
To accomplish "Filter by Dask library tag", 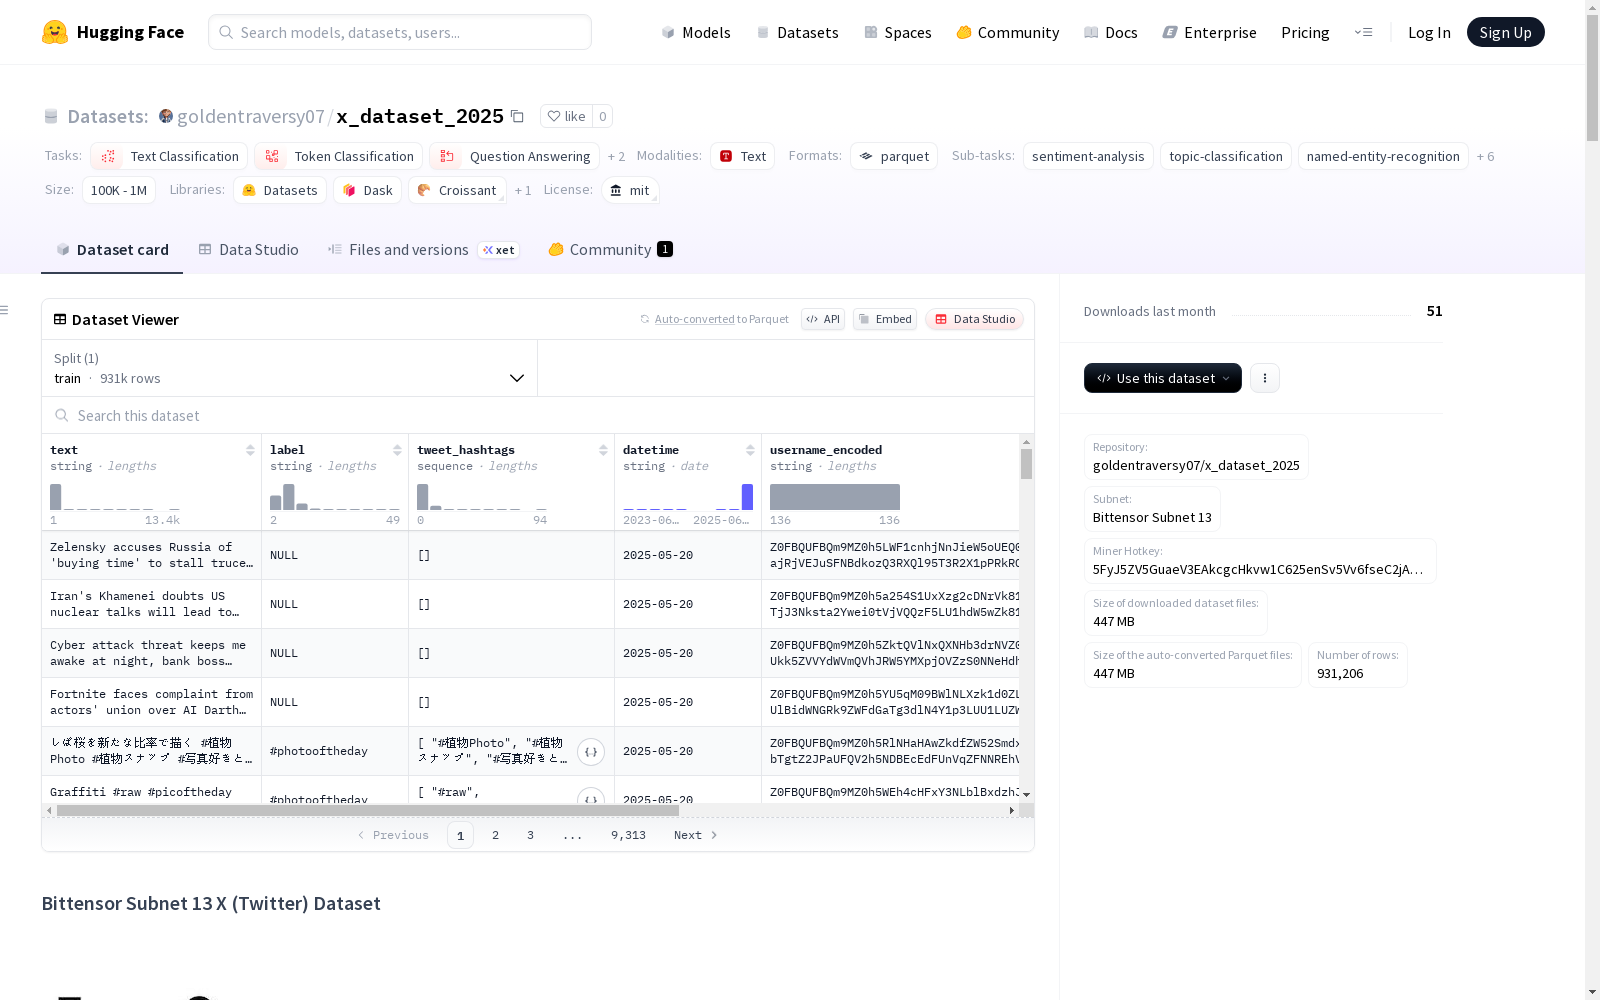I will pyautogui.click(x=367, y=190).
